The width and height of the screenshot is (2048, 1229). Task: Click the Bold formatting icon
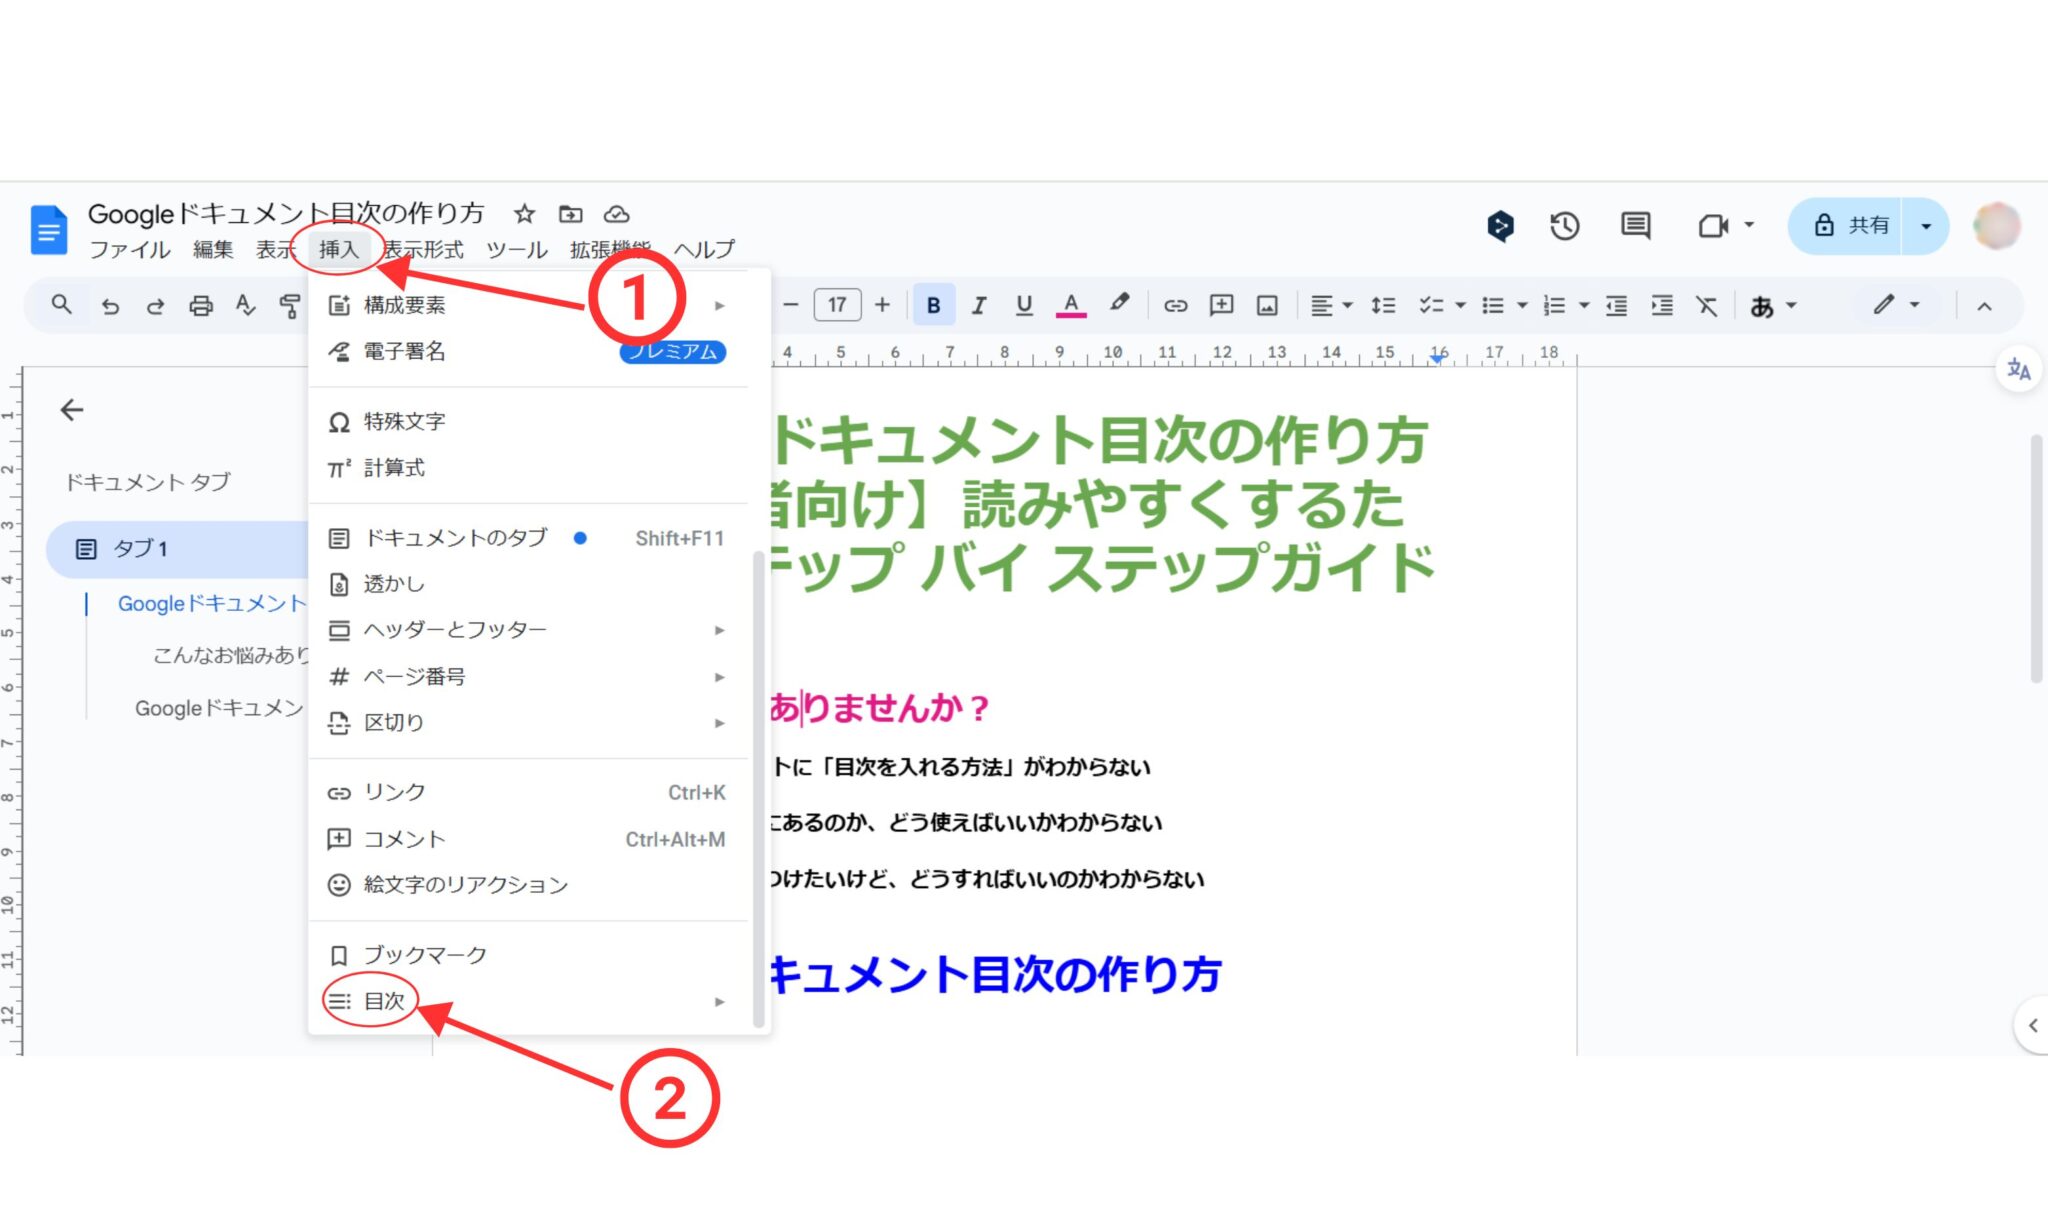(x=932, y=304)
